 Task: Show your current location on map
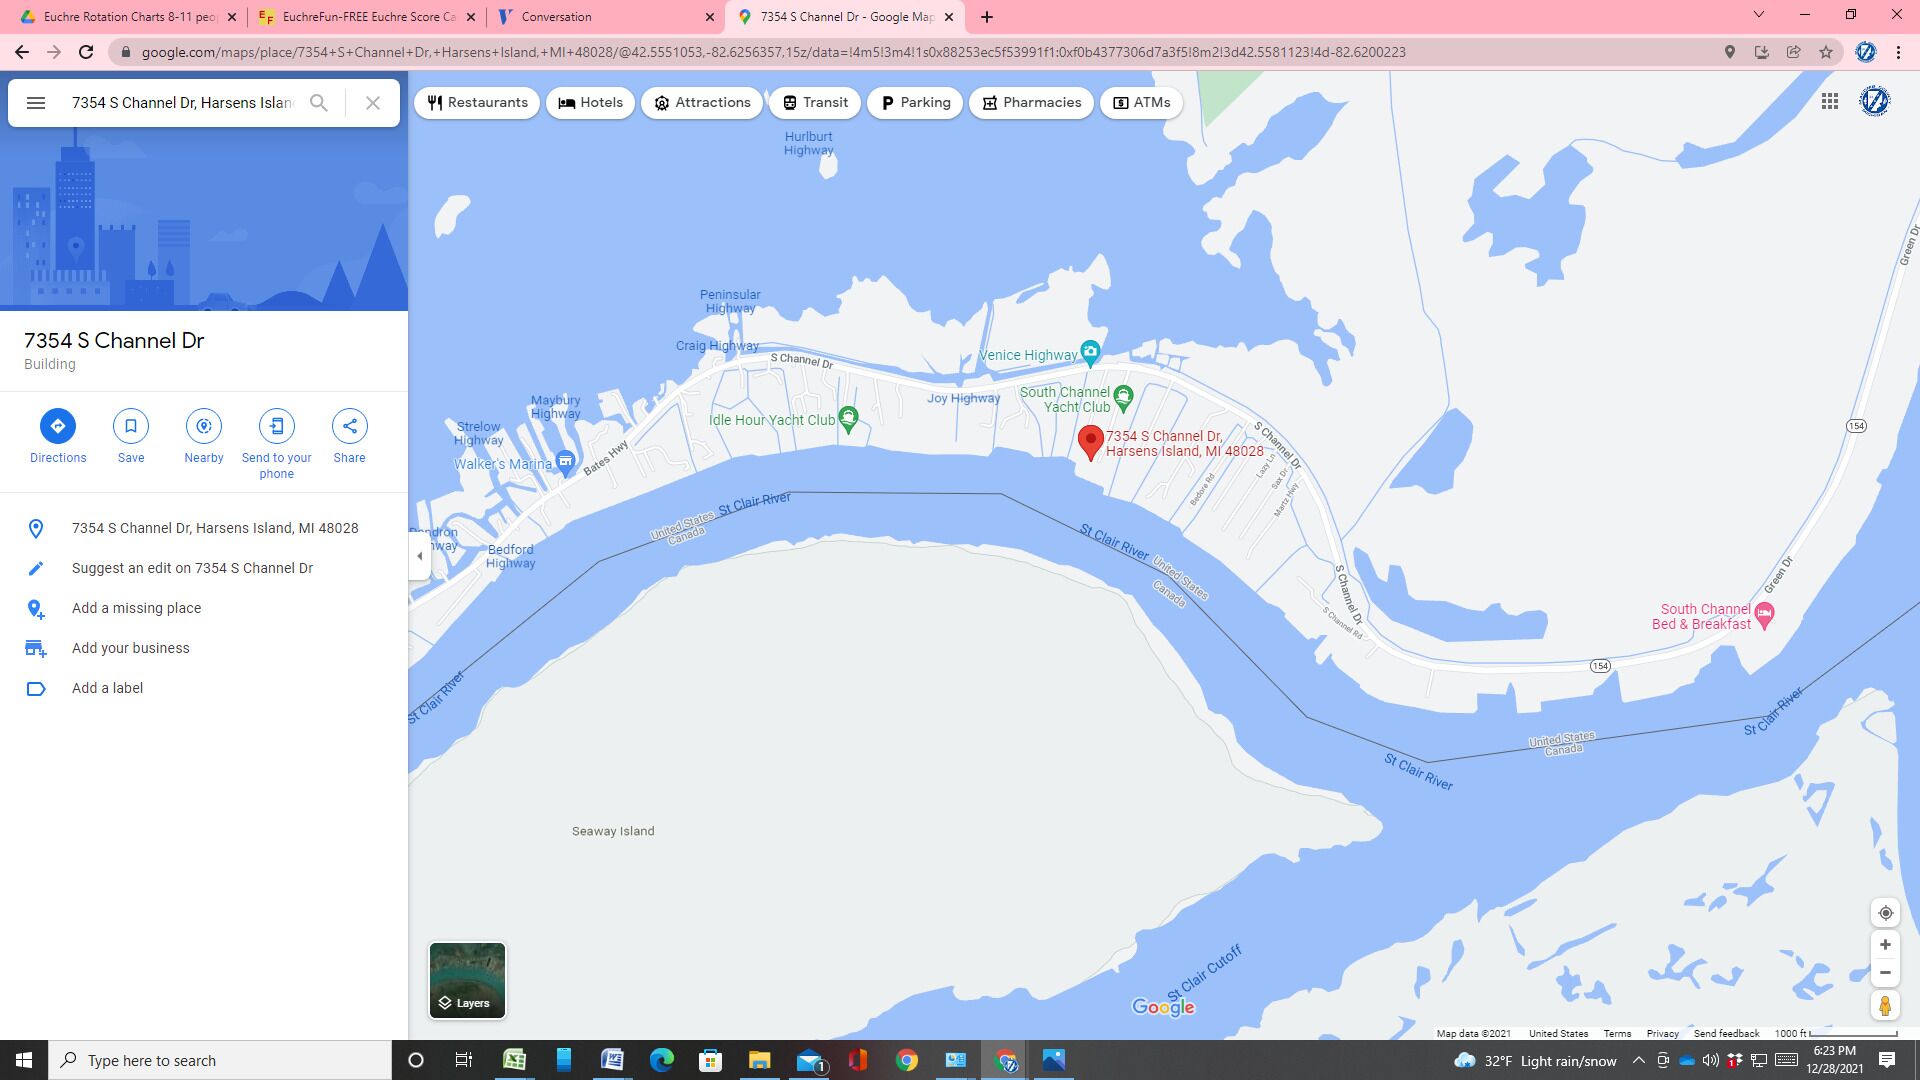point(1885,913)
